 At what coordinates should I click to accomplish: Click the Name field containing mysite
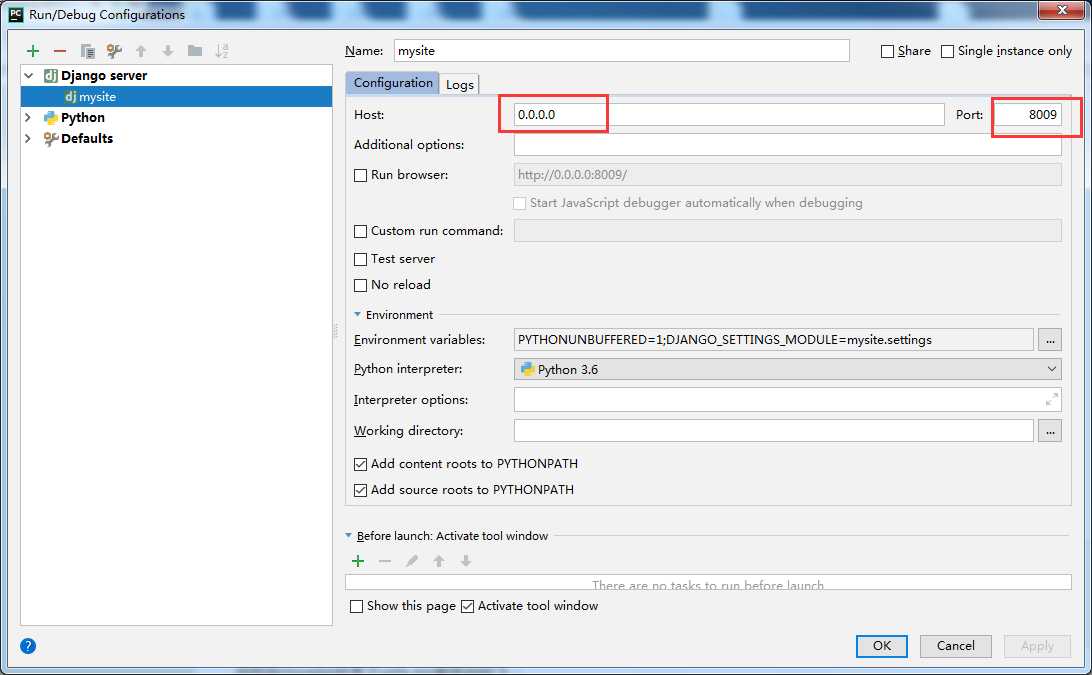click(621, 51)
